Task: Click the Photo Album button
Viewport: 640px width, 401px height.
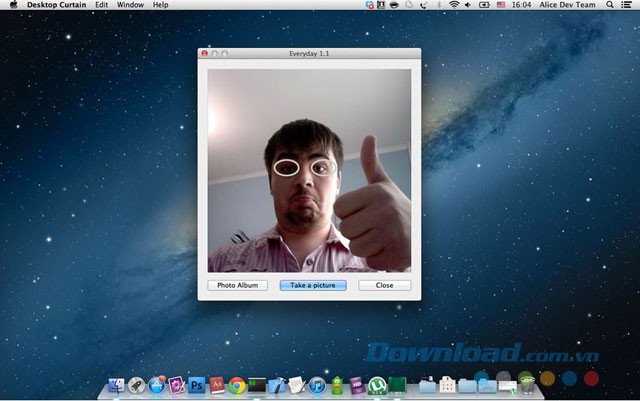Action: (237, 285)
